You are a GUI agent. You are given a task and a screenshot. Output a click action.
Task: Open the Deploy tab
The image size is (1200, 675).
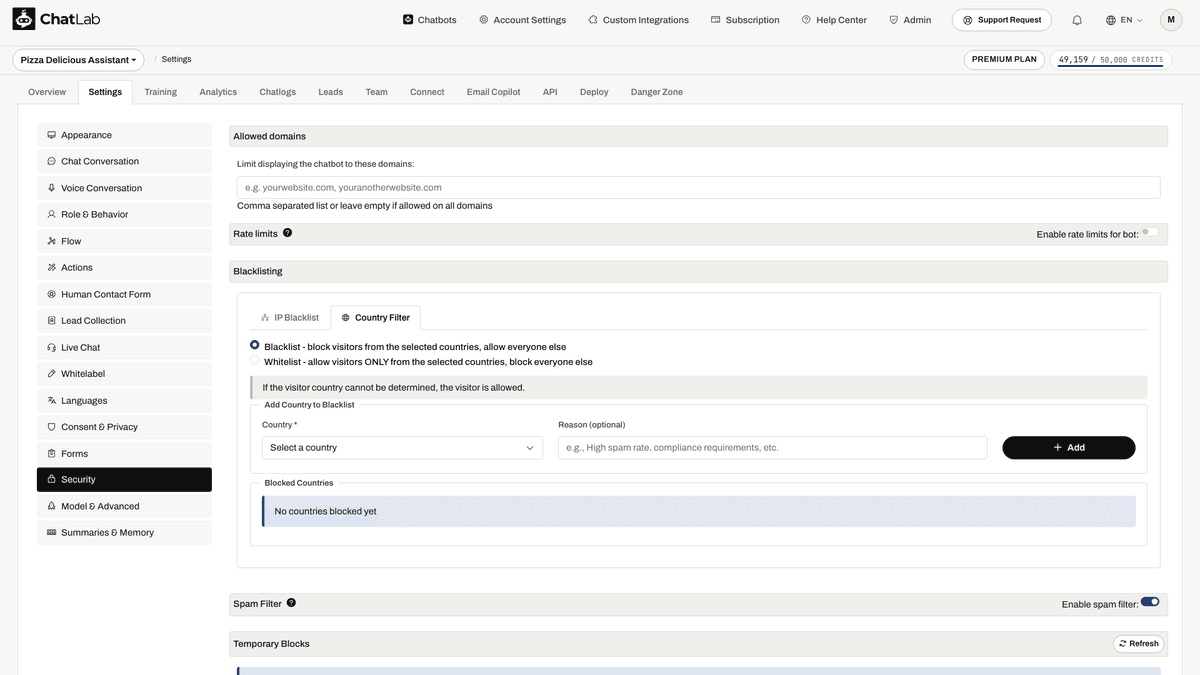594,92
